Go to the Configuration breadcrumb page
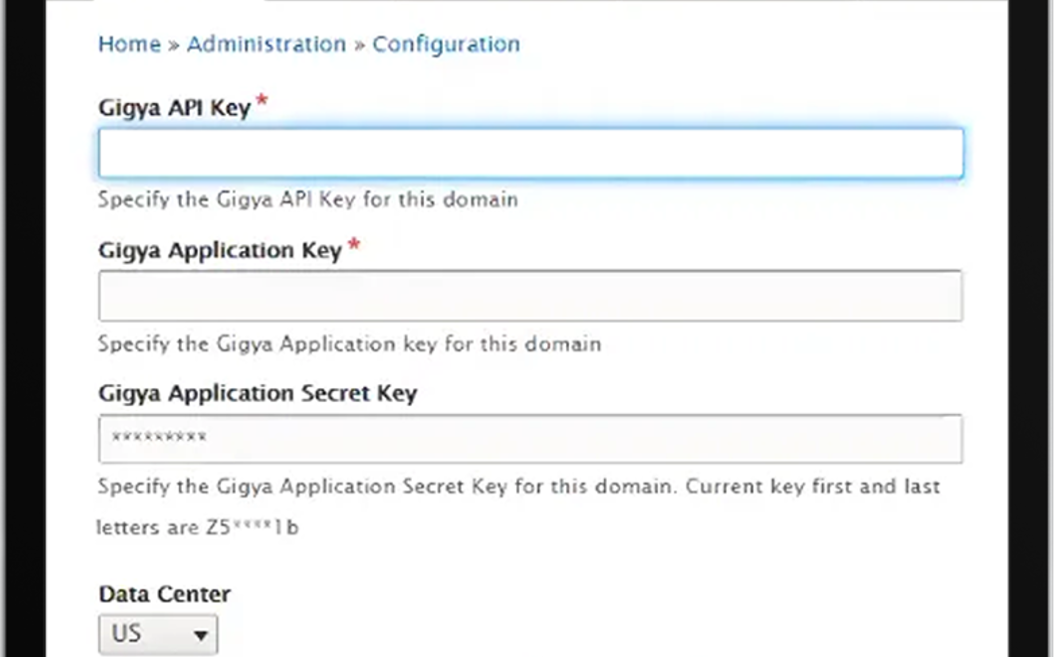 click(x=446, y=44)
